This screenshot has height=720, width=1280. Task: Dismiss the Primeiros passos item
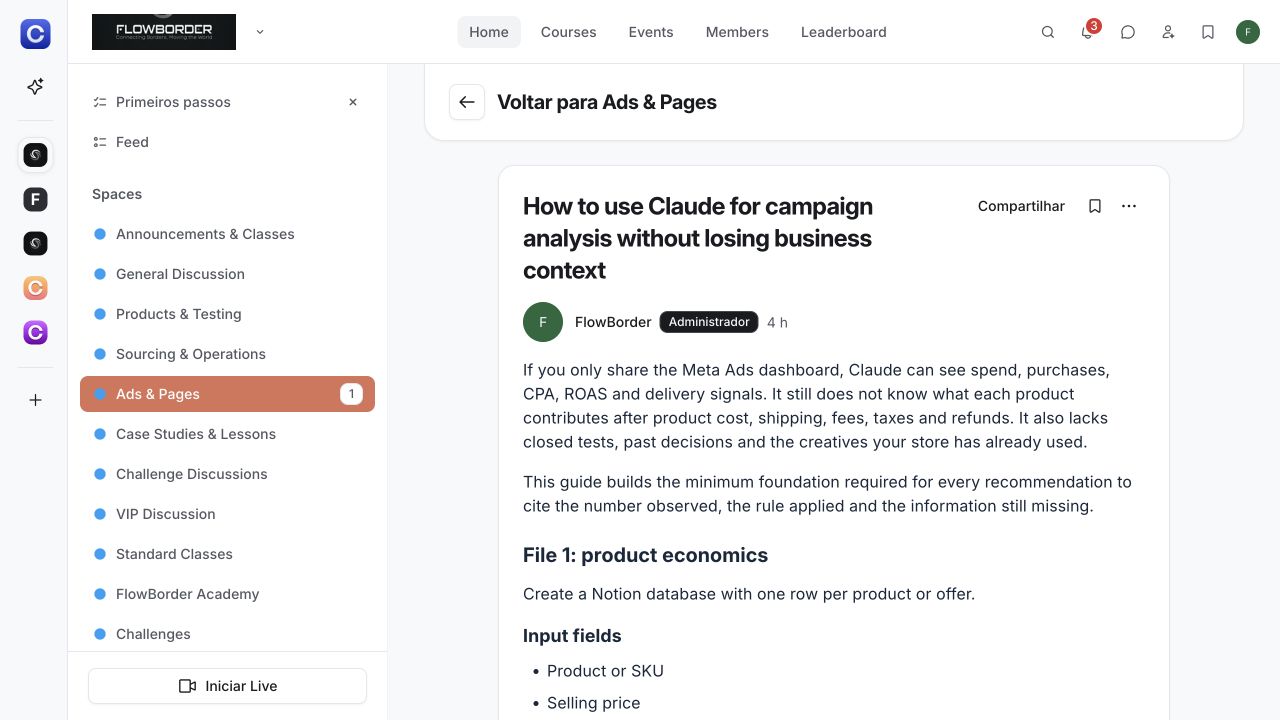click(353, 102)
